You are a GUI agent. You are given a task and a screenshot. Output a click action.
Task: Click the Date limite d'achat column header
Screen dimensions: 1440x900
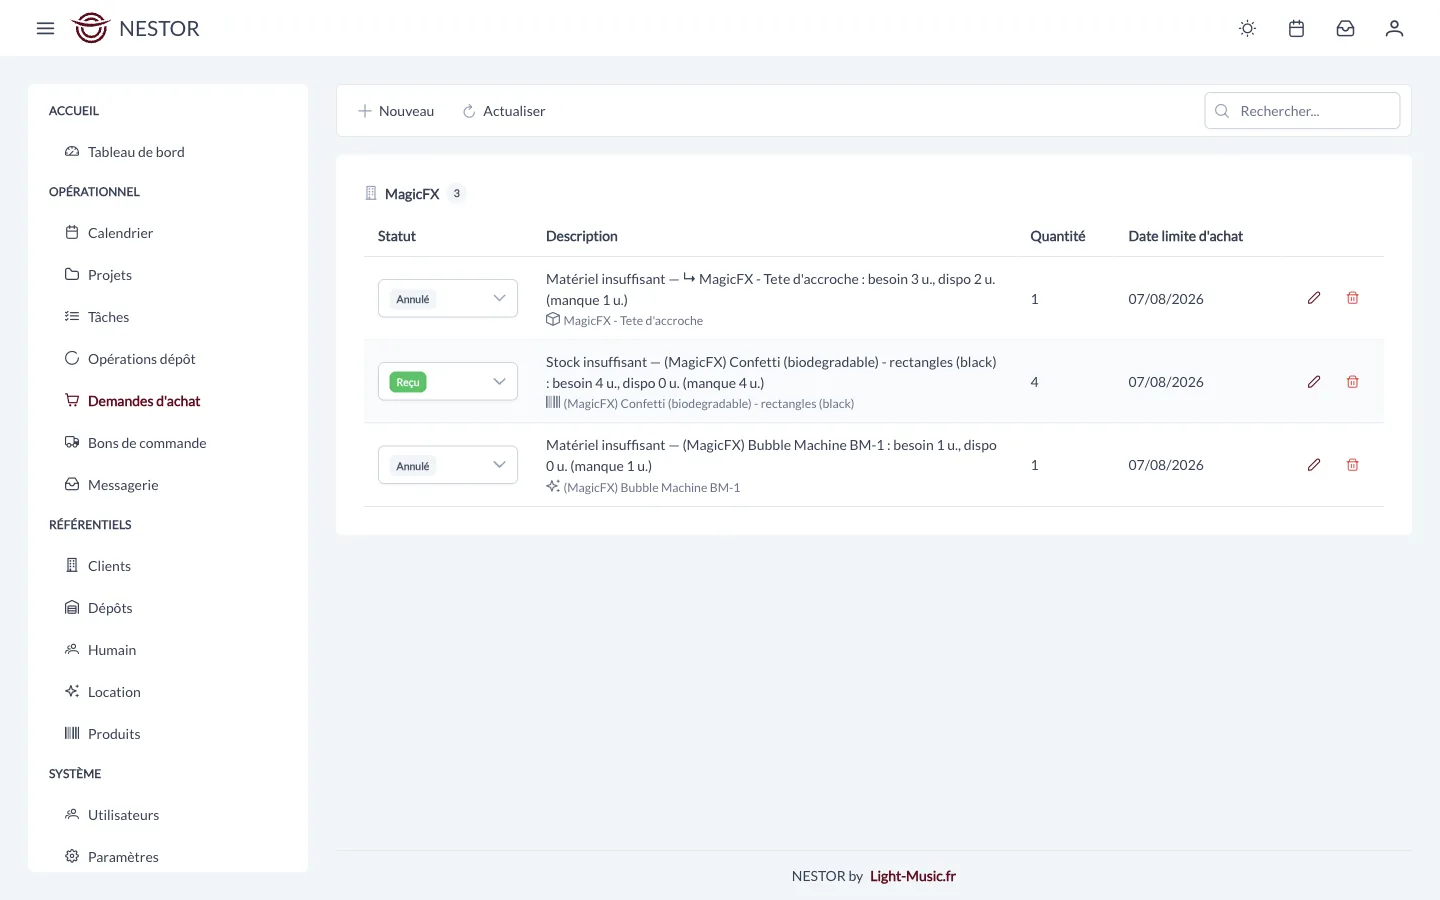click(x=1185, y=236)
